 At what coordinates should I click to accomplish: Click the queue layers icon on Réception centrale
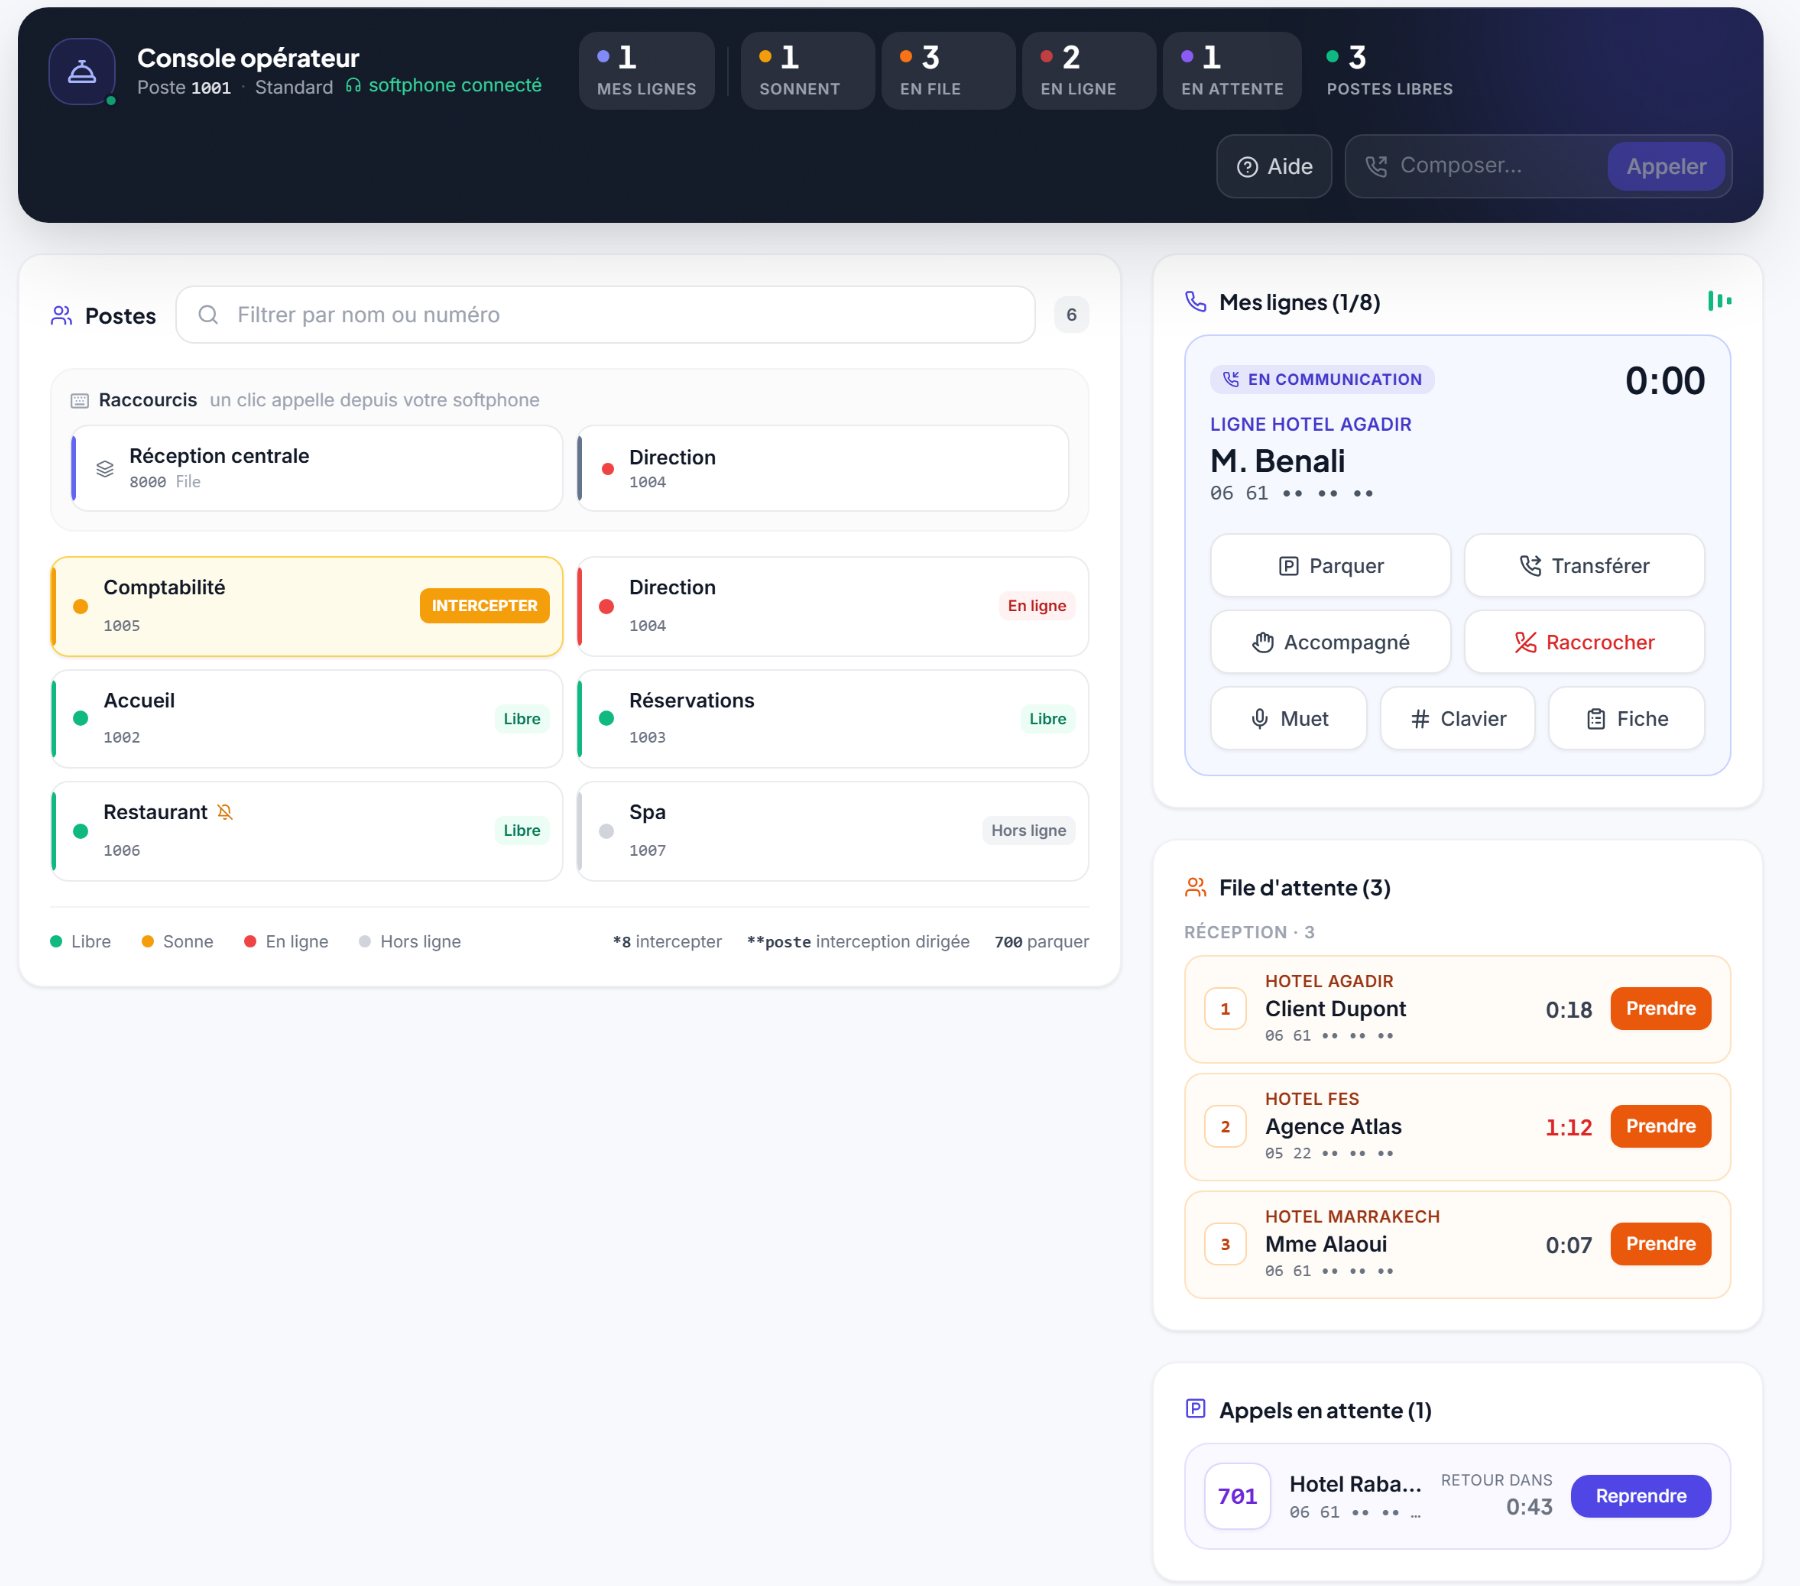click(x=105, y=468)
